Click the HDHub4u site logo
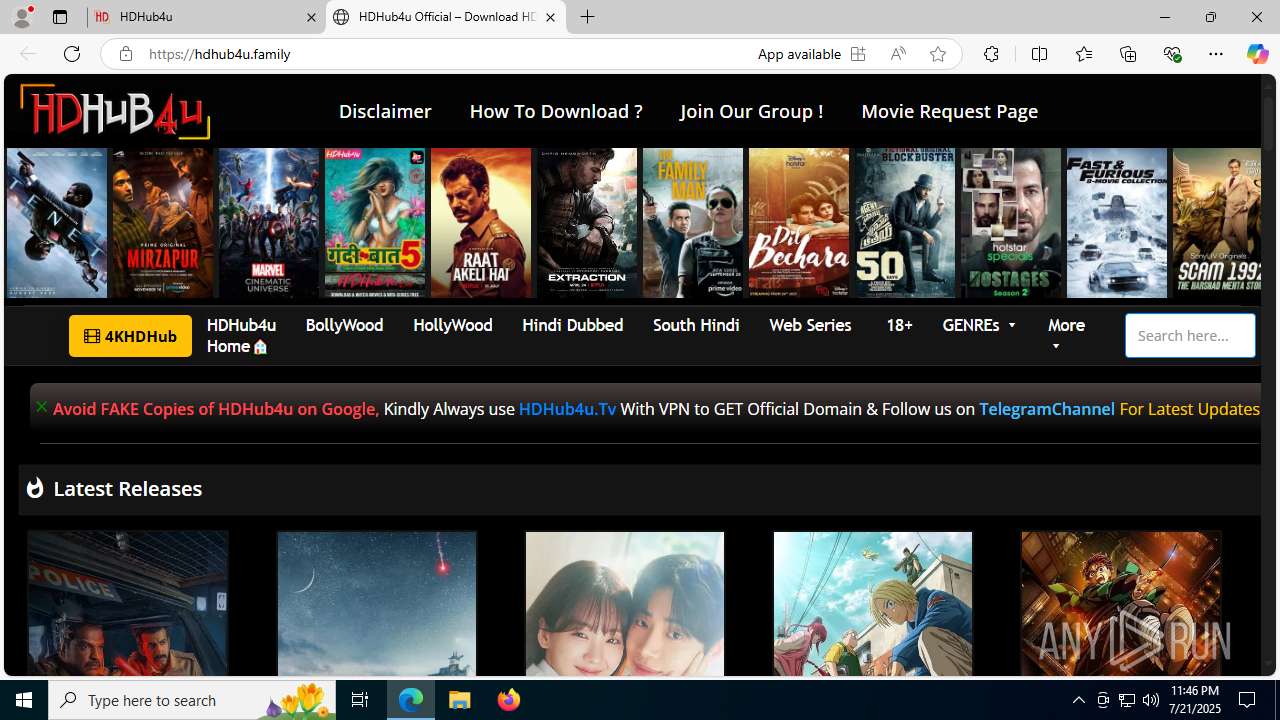Image resolution: width=1280 pixels, height=720 pixels. point(115,111)
